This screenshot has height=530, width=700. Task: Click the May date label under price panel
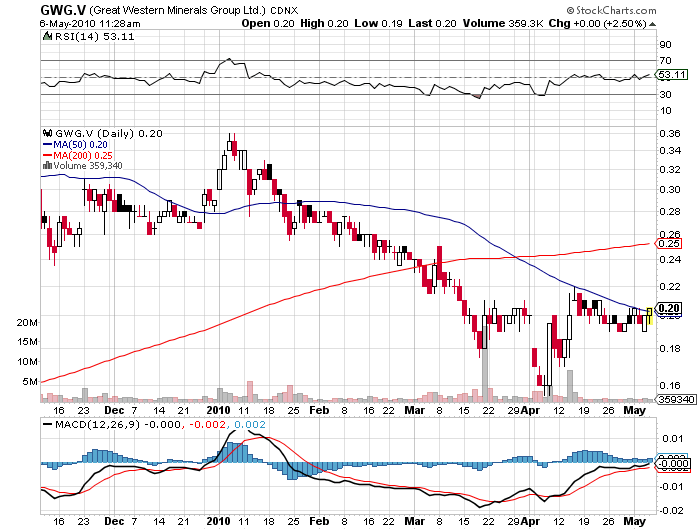tap(634, 410)
